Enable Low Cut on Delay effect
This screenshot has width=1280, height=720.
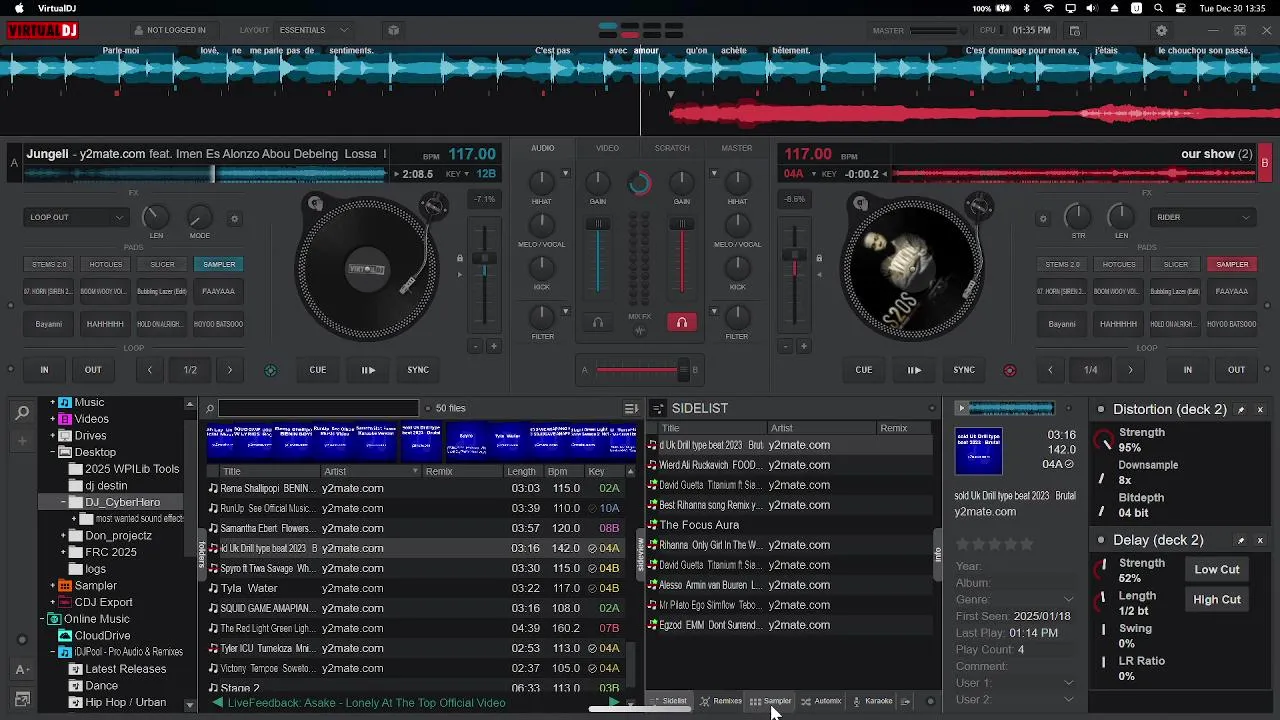point(1217,569)
